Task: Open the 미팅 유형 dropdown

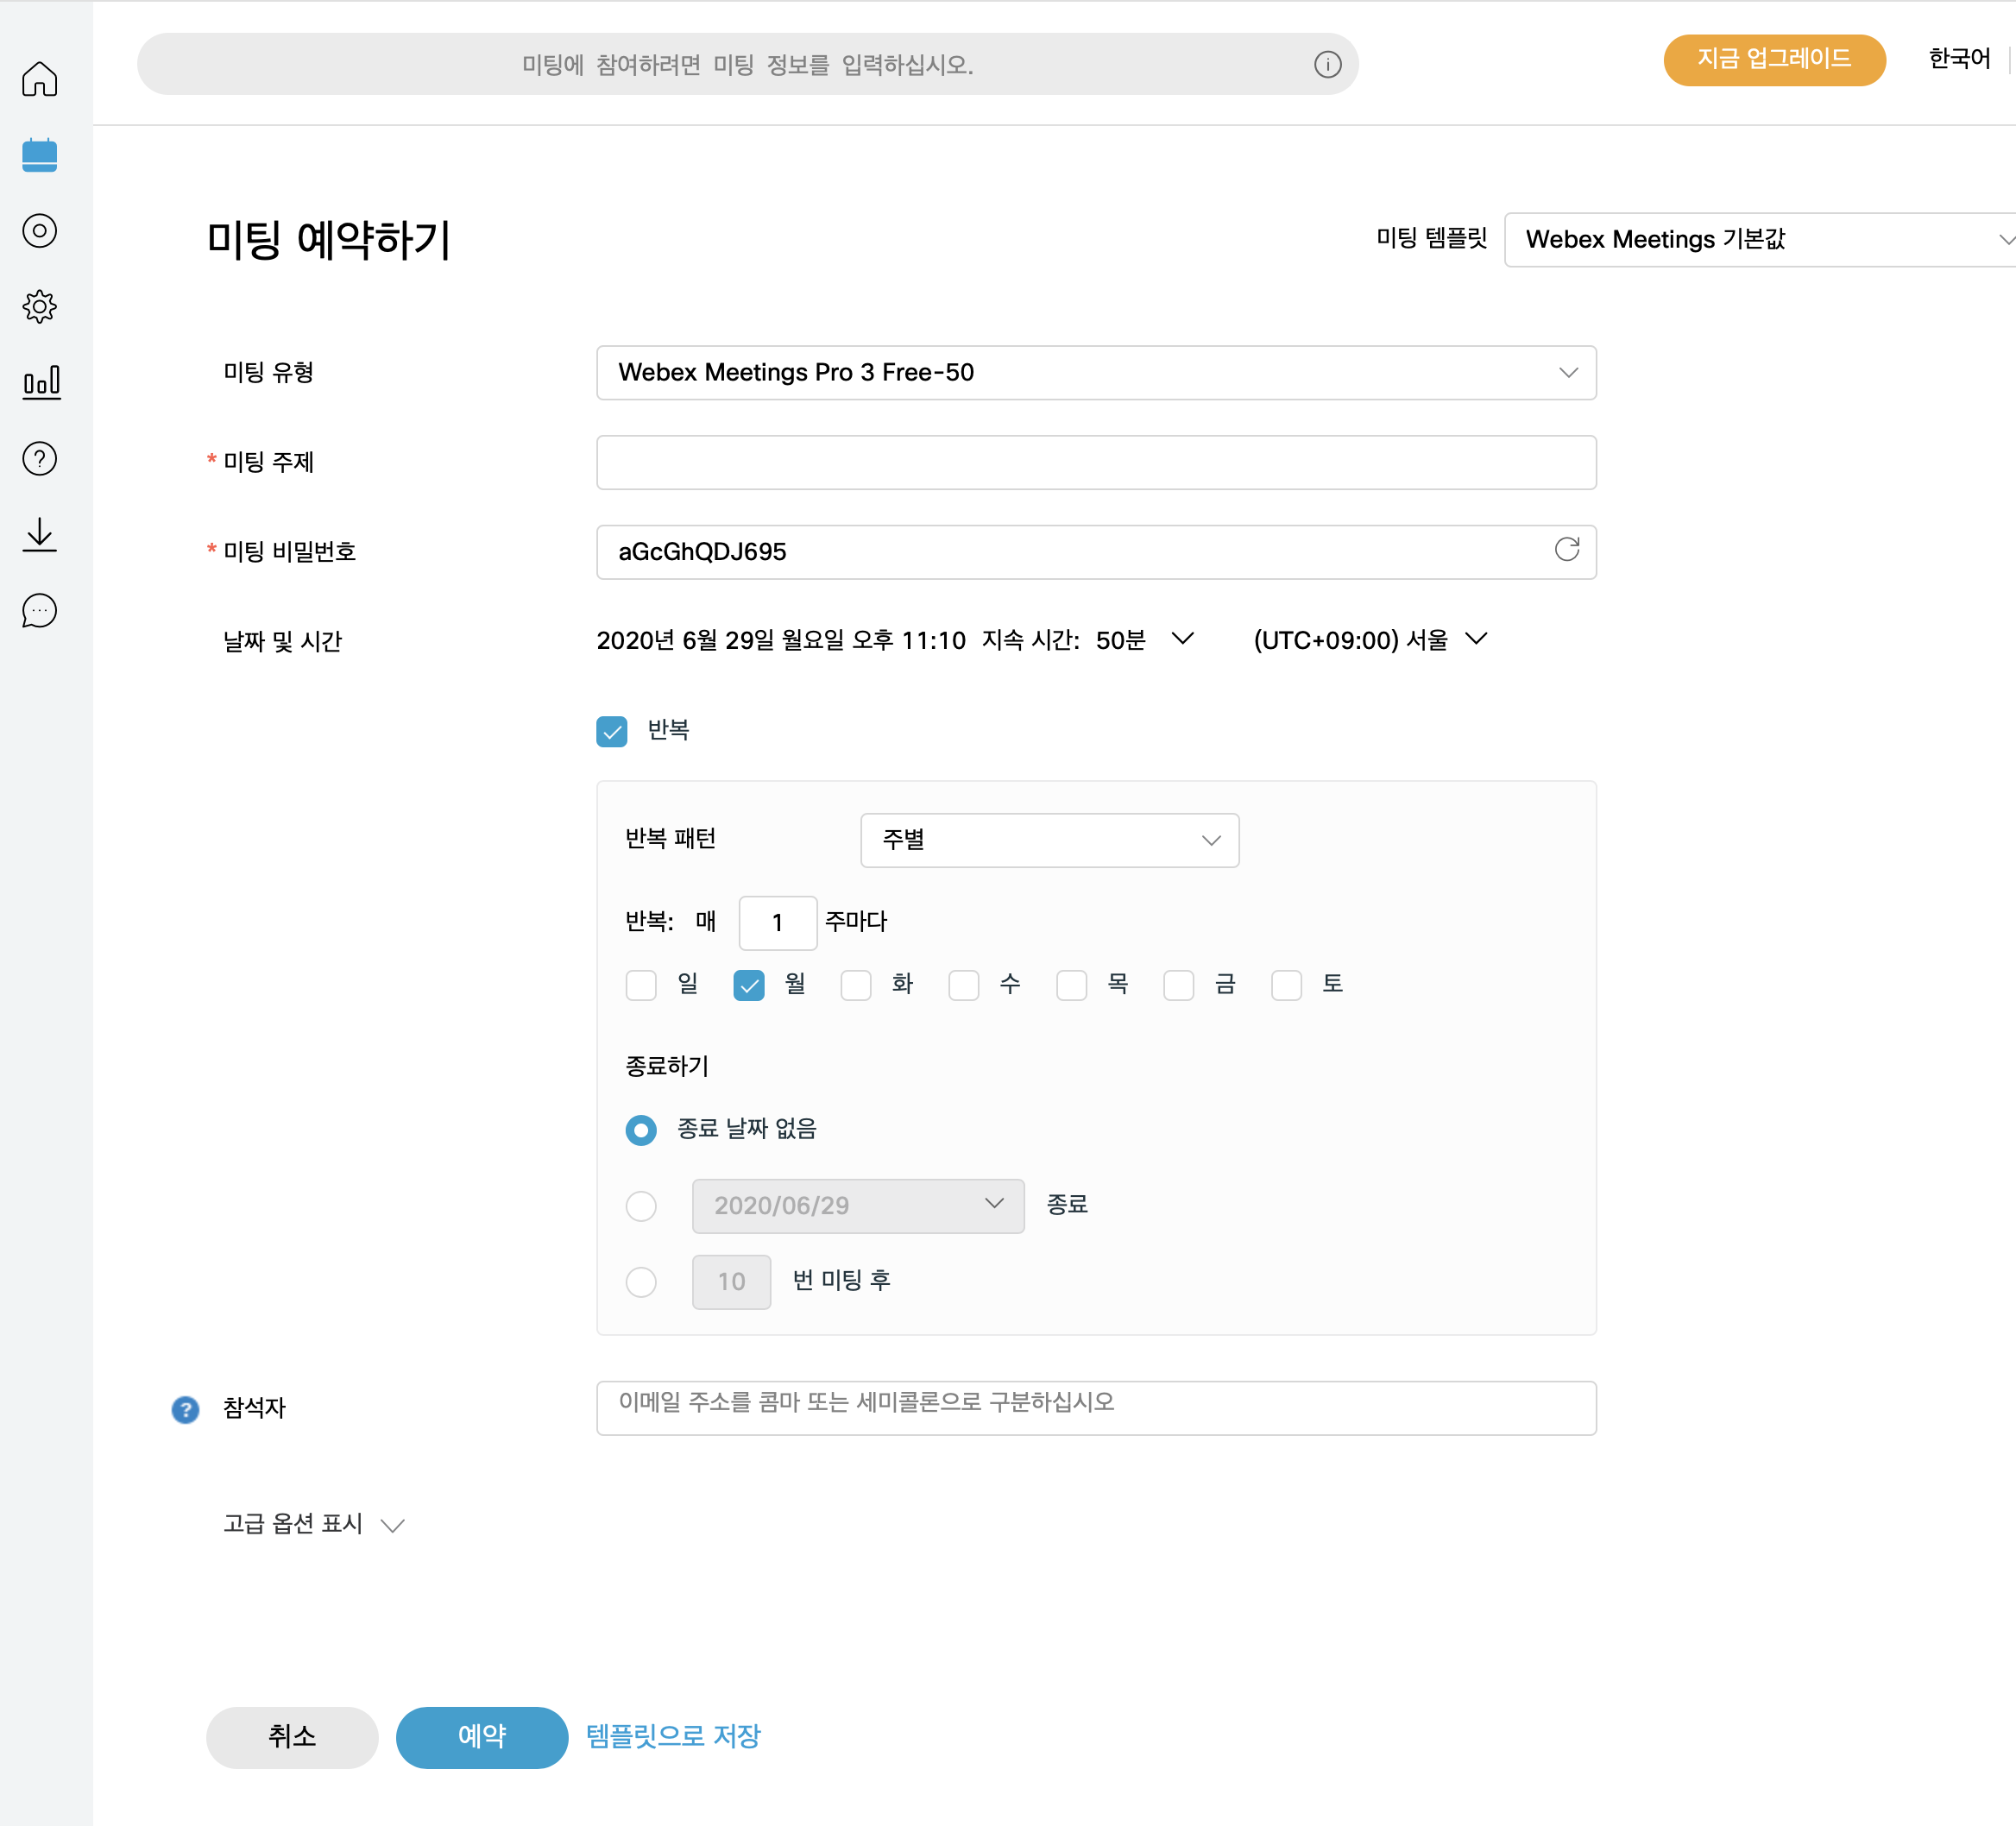Action: pyautogui.click(x=1096, y=373)
